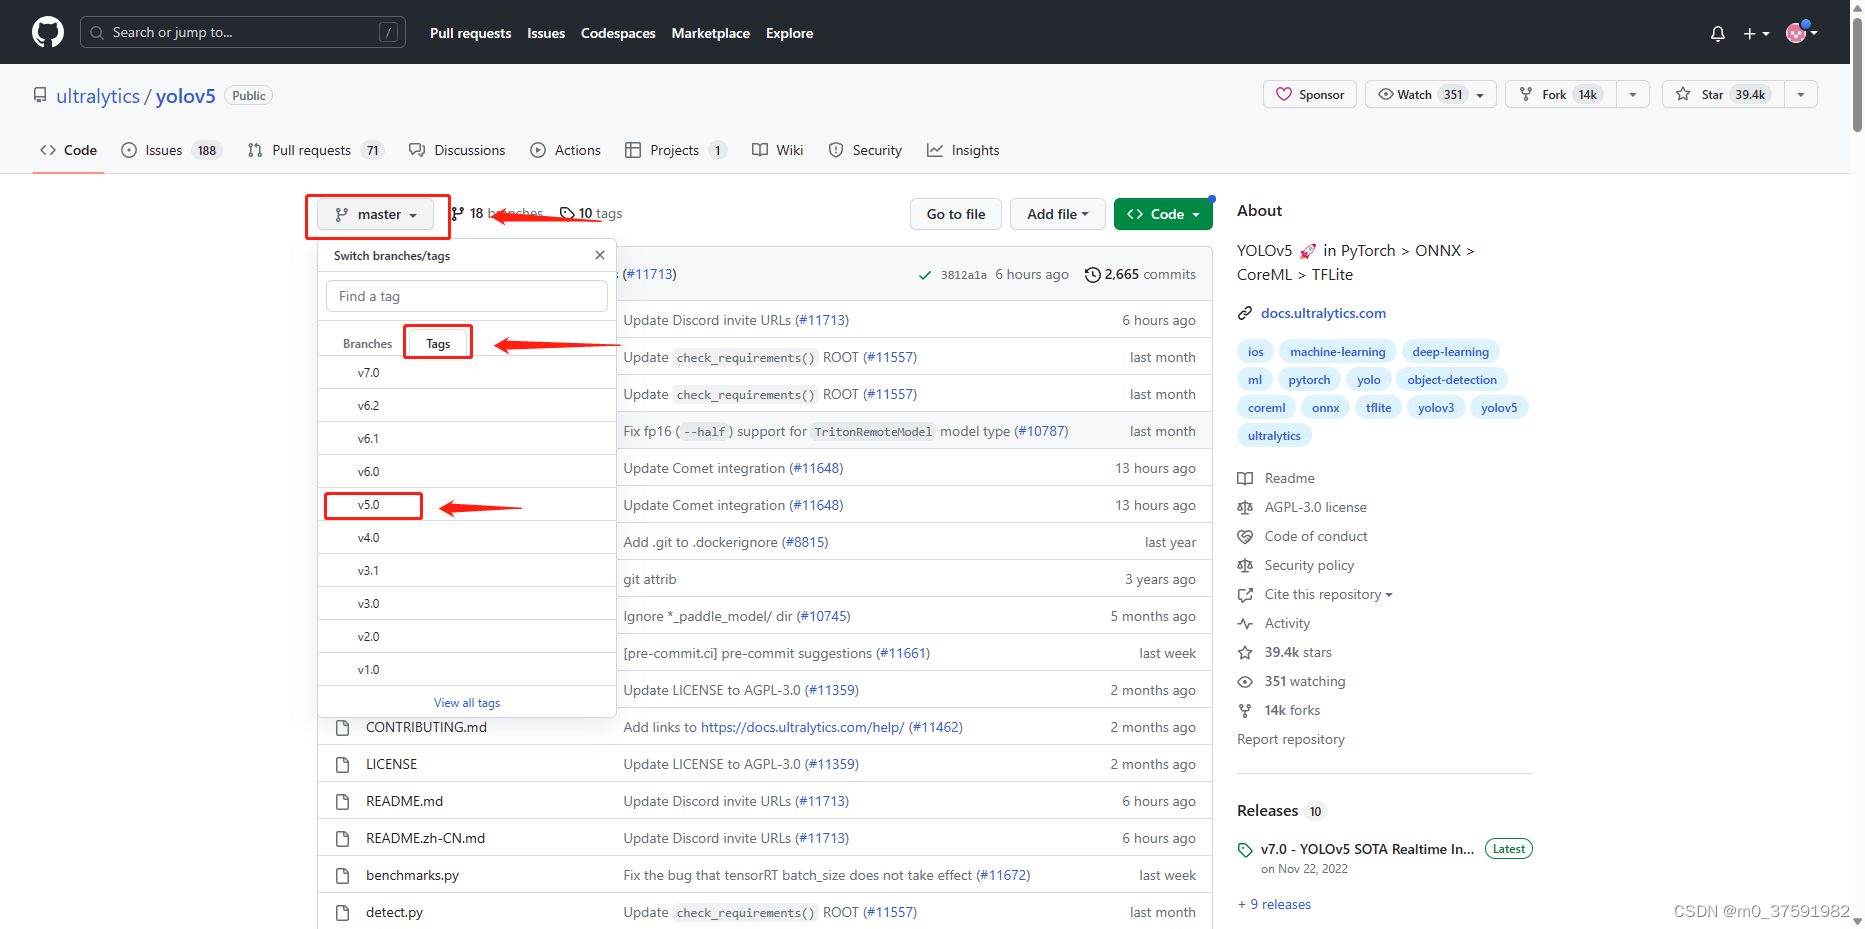Fork the repository with Fork button
This screenshot has width=1865, height=929.
click(1560, 94)
